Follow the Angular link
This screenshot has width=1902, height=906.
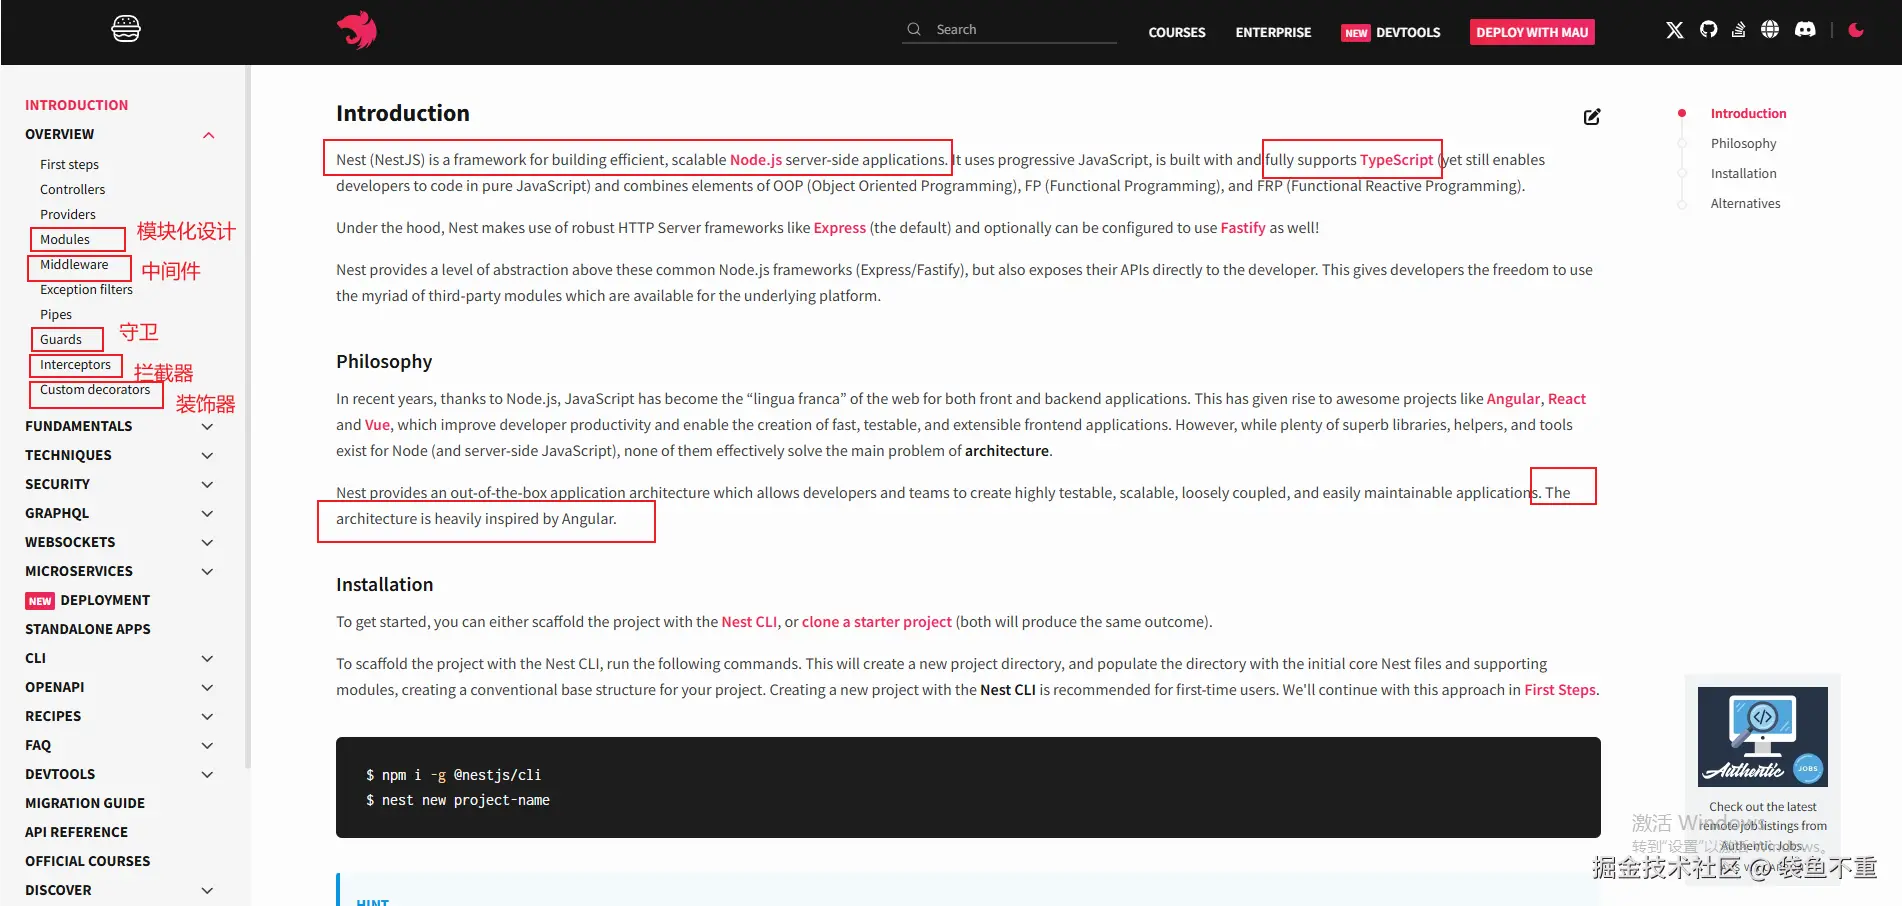point(1513,399)
